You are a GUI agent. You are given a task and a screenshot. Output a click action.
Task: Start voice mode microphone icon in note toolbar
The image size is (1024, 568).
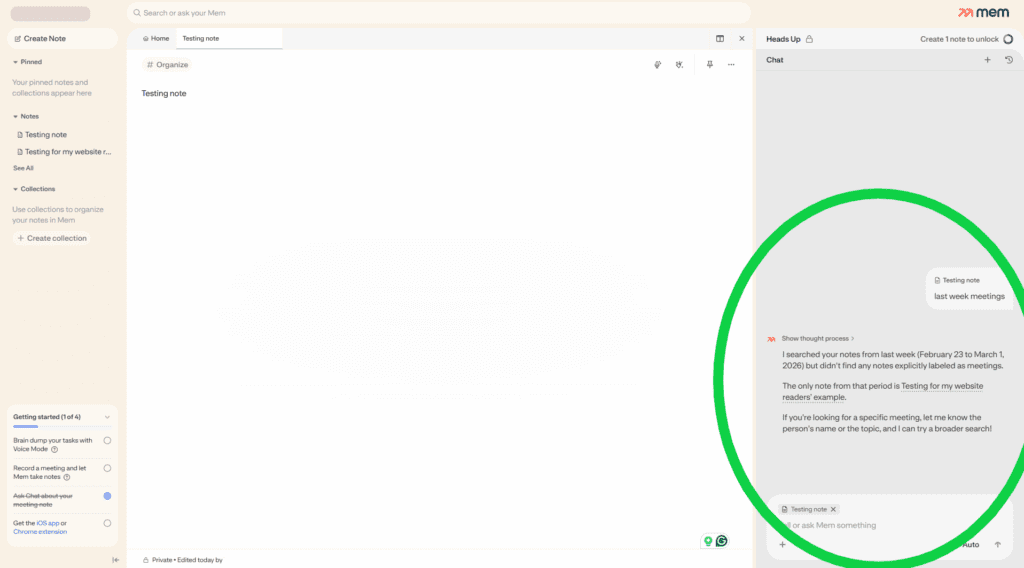point(658,65)
